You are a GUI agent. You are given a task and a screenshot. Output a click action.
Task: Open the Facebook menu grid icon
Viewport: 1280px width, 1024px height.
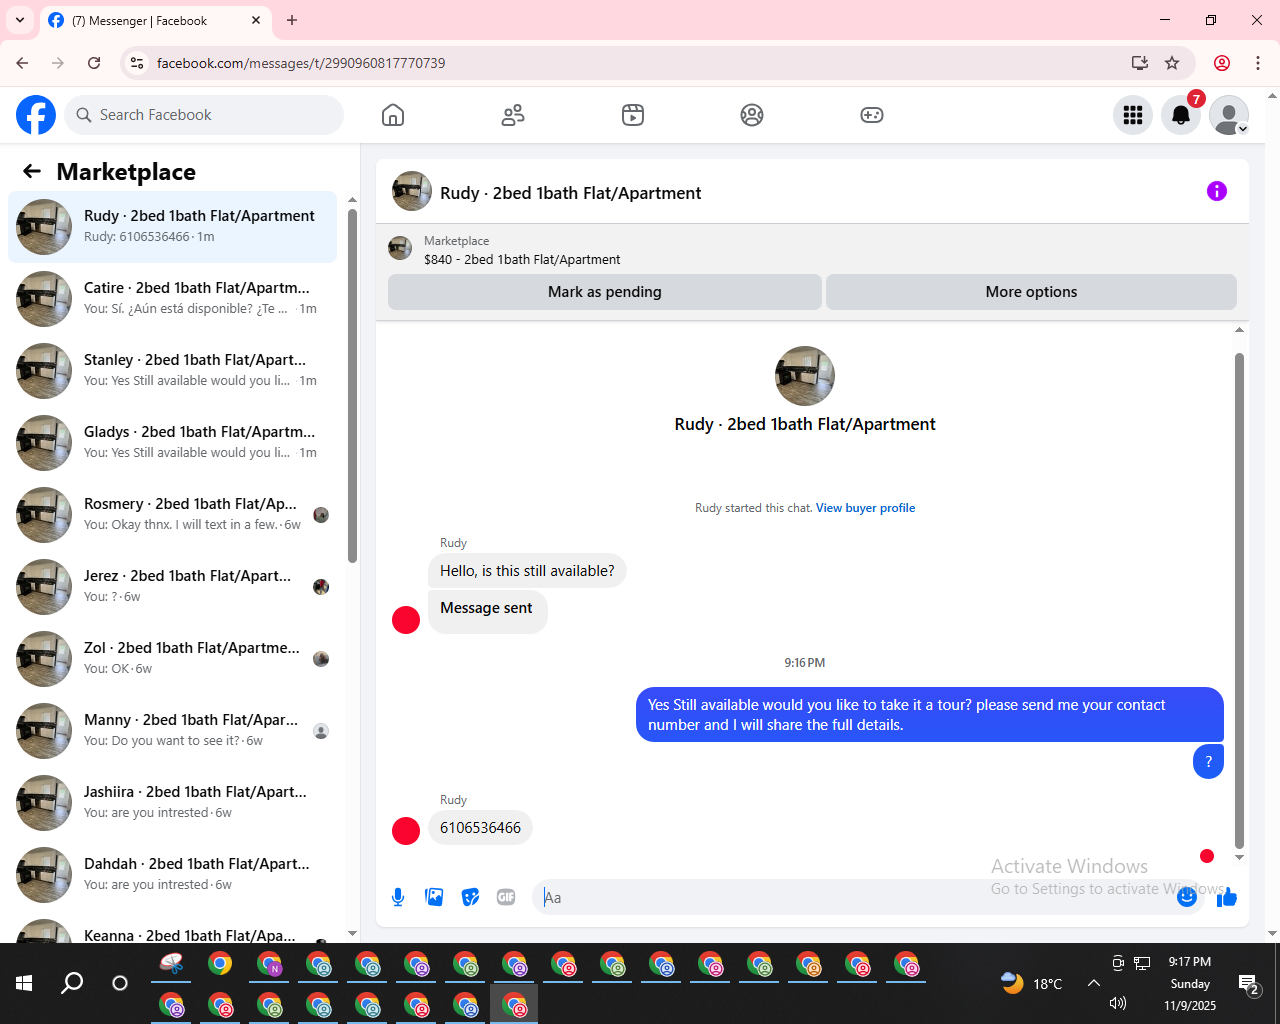click(x=1133, y=115)
